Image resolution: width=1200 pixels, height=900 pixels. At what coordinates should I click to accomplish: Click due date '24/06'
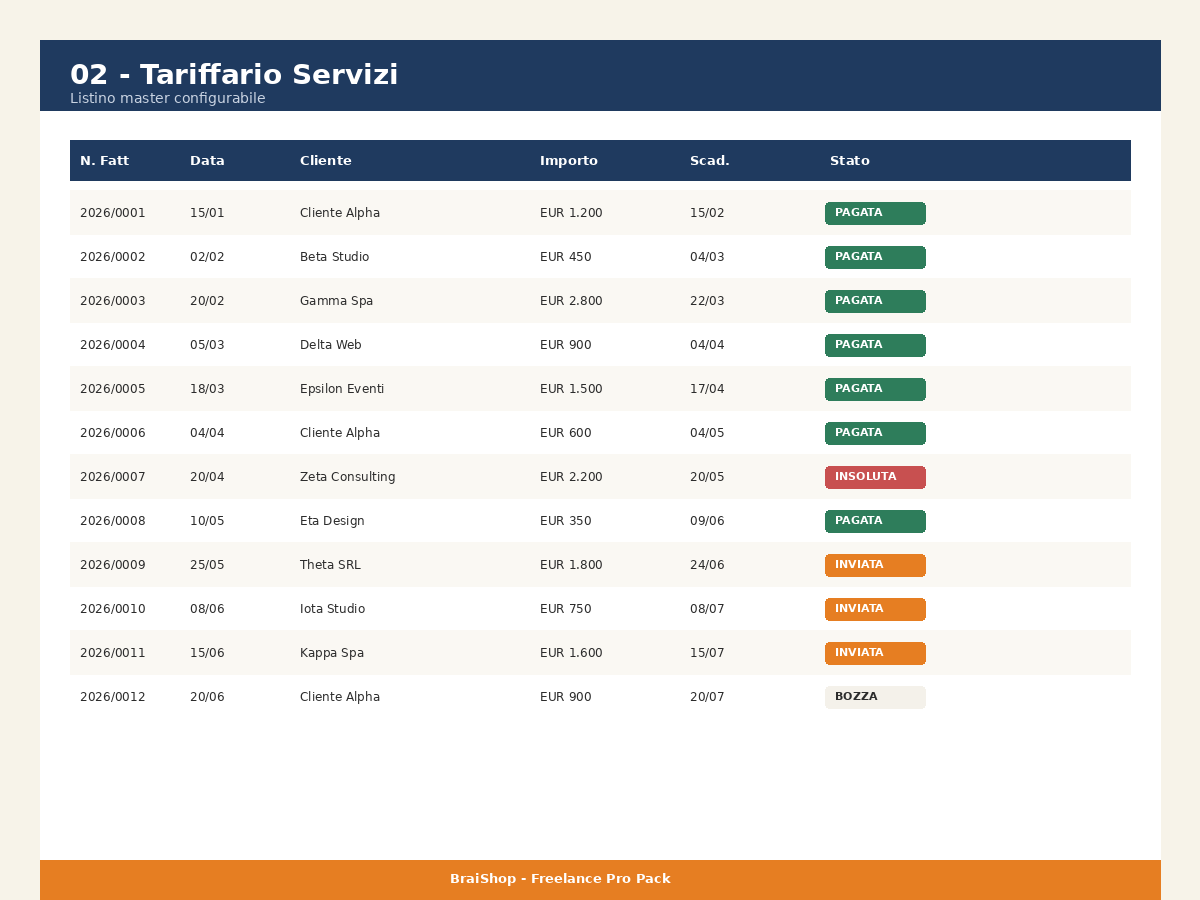pos(707,565)
